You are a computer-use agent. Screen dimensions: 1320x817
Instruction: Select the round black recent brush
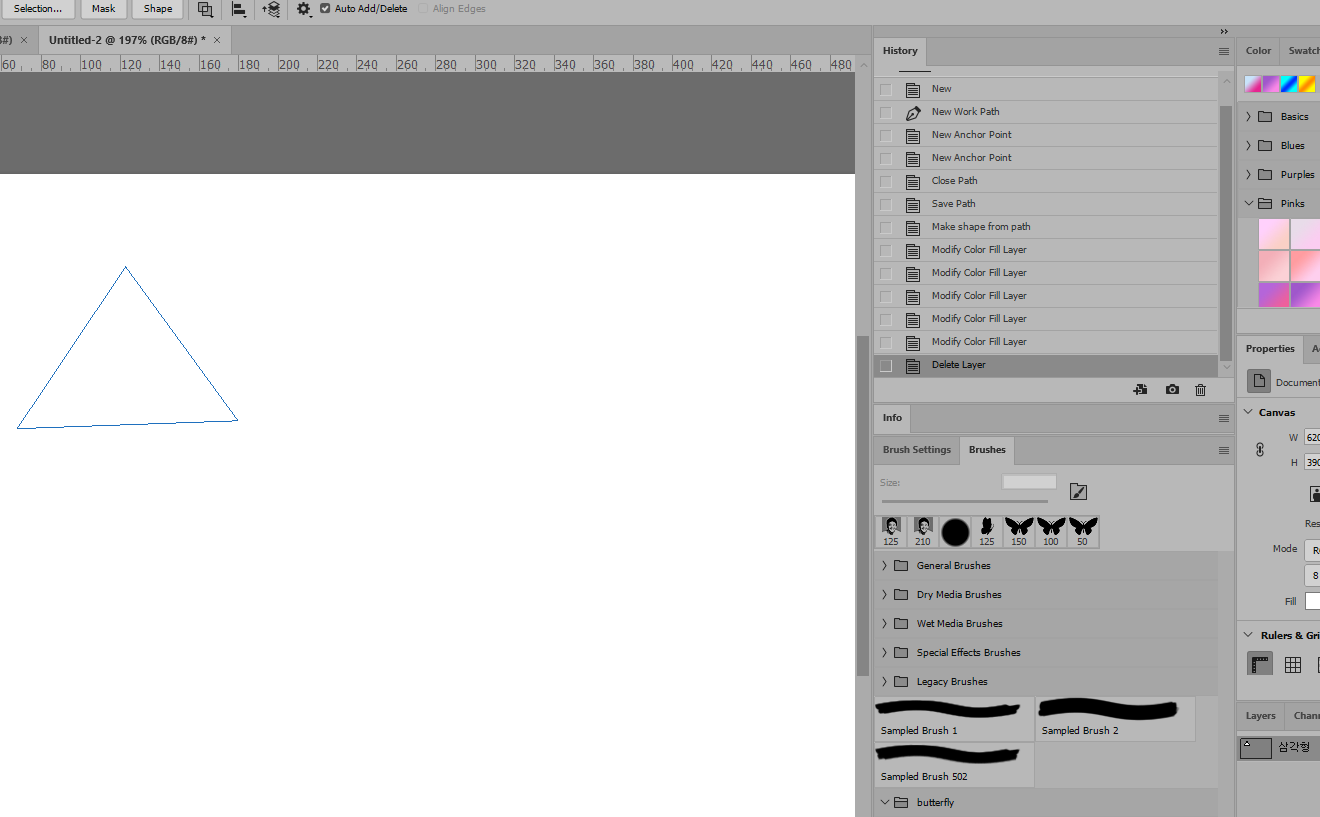(955, 532)
